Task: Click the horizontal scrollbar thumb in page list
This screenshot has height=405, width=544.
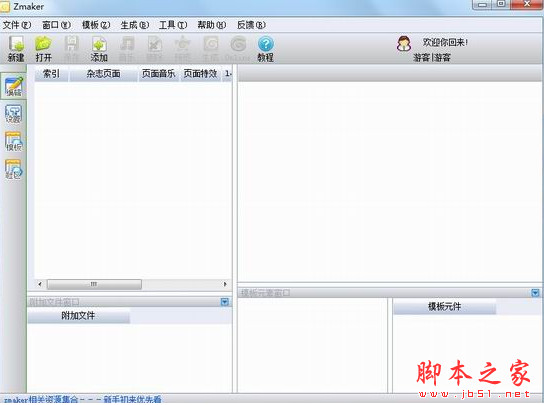Action: [94, 284]
